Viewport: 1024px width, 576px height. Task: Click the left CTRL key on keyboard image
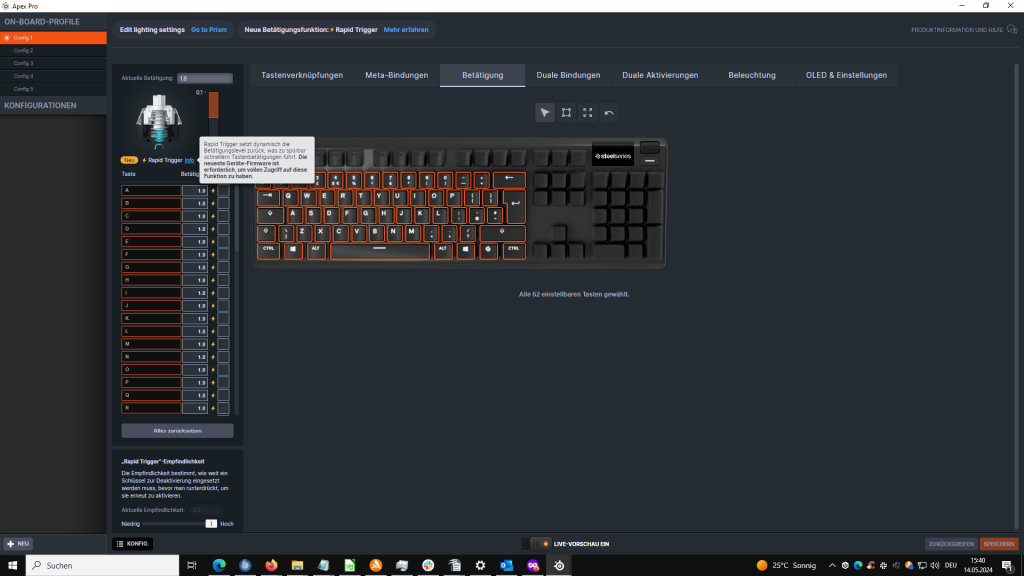pyautogui.click(x=268, y=249)
